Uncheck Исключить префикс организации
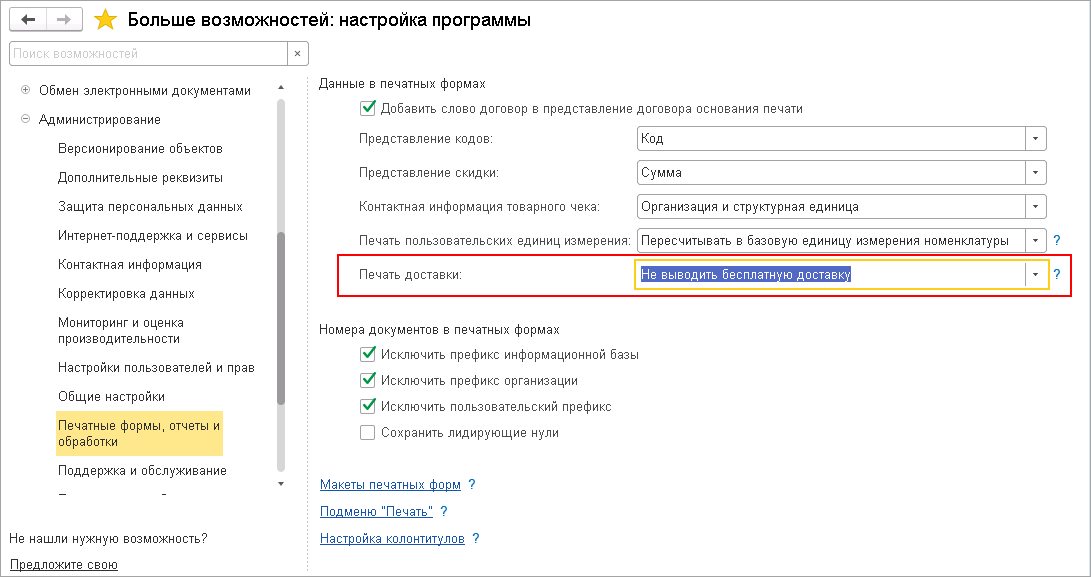This screenshot has height=577, width=1091. click(367, 380)
